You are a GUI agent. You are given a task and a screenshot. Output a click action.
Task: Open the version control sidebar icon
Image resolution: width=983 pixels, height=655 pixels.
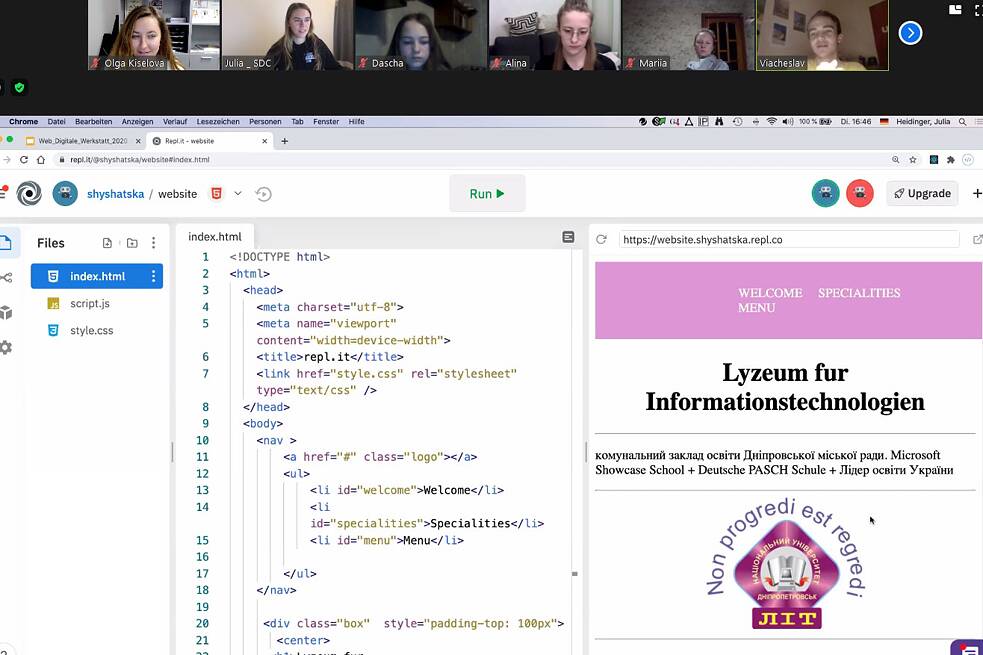[6, 278]
